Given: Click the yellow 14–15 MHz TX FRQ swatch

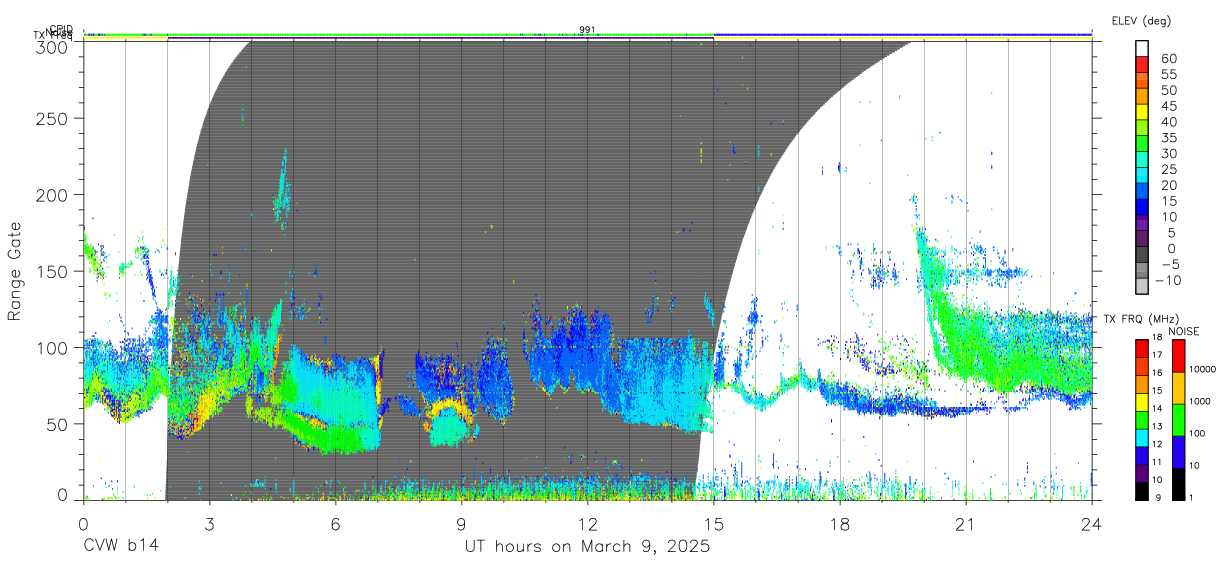Looking at the screenshot, I should [x=1143, y=400].
